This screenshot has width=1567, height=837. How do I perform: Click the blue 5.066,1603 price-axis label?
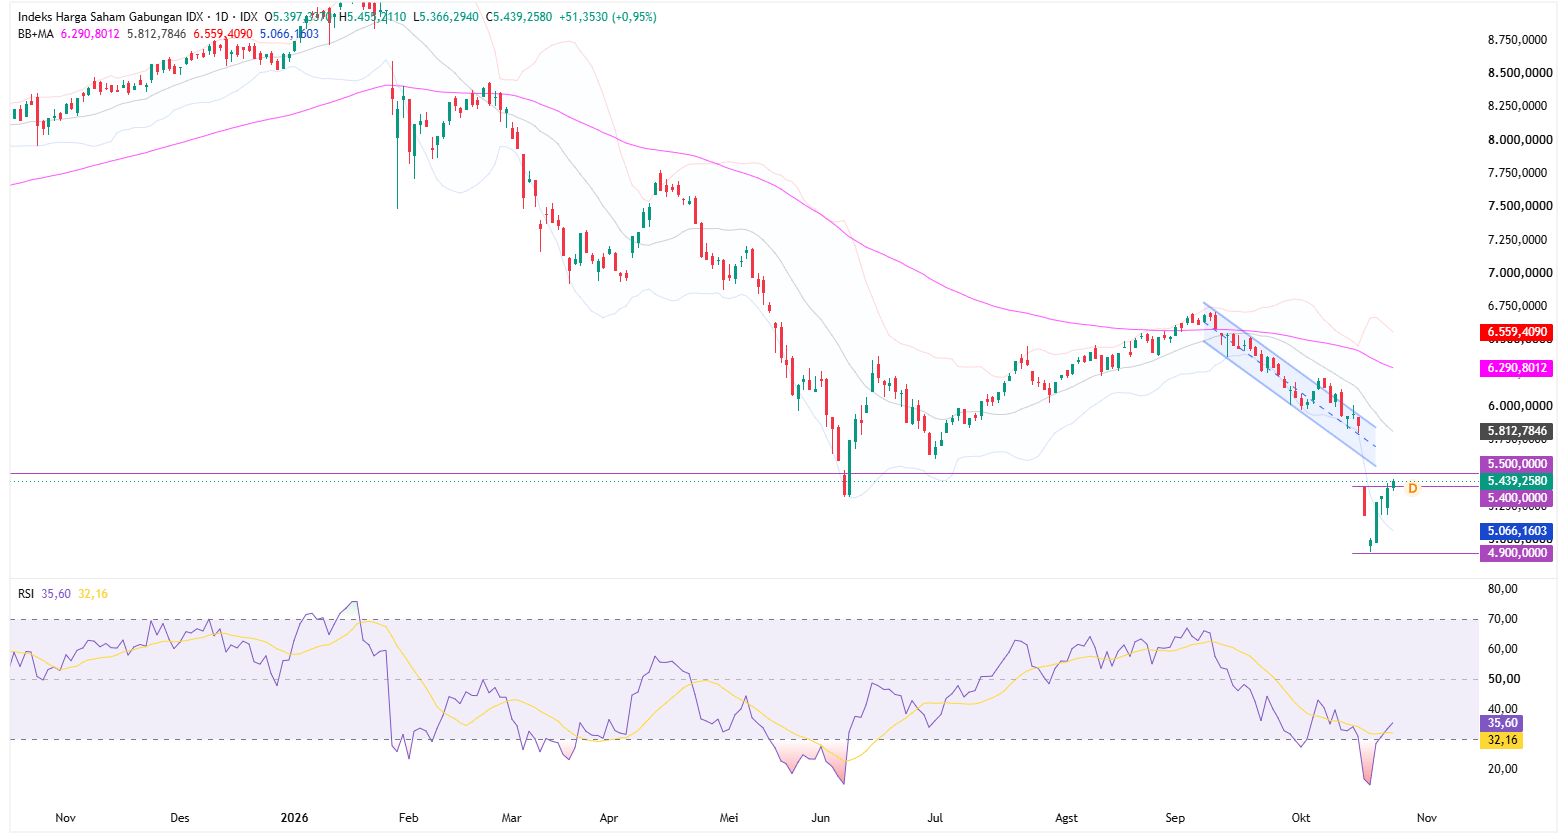(1517, 531)
